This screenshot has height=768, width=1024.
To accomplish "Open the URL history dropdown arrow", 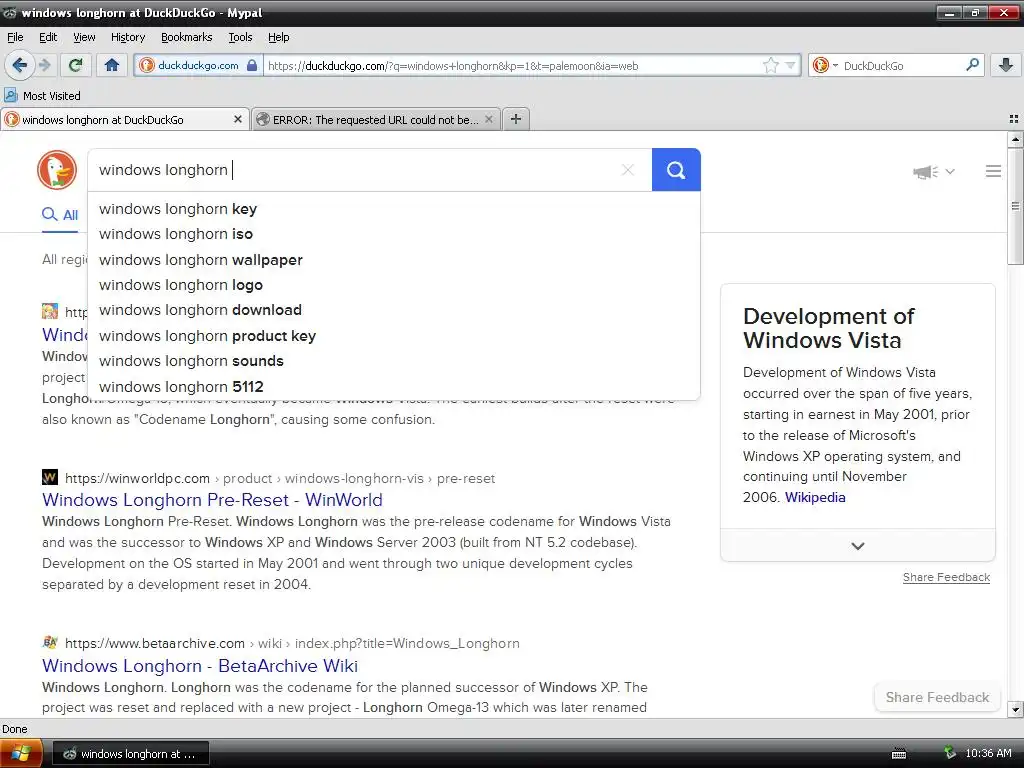I will coord(790,65).
